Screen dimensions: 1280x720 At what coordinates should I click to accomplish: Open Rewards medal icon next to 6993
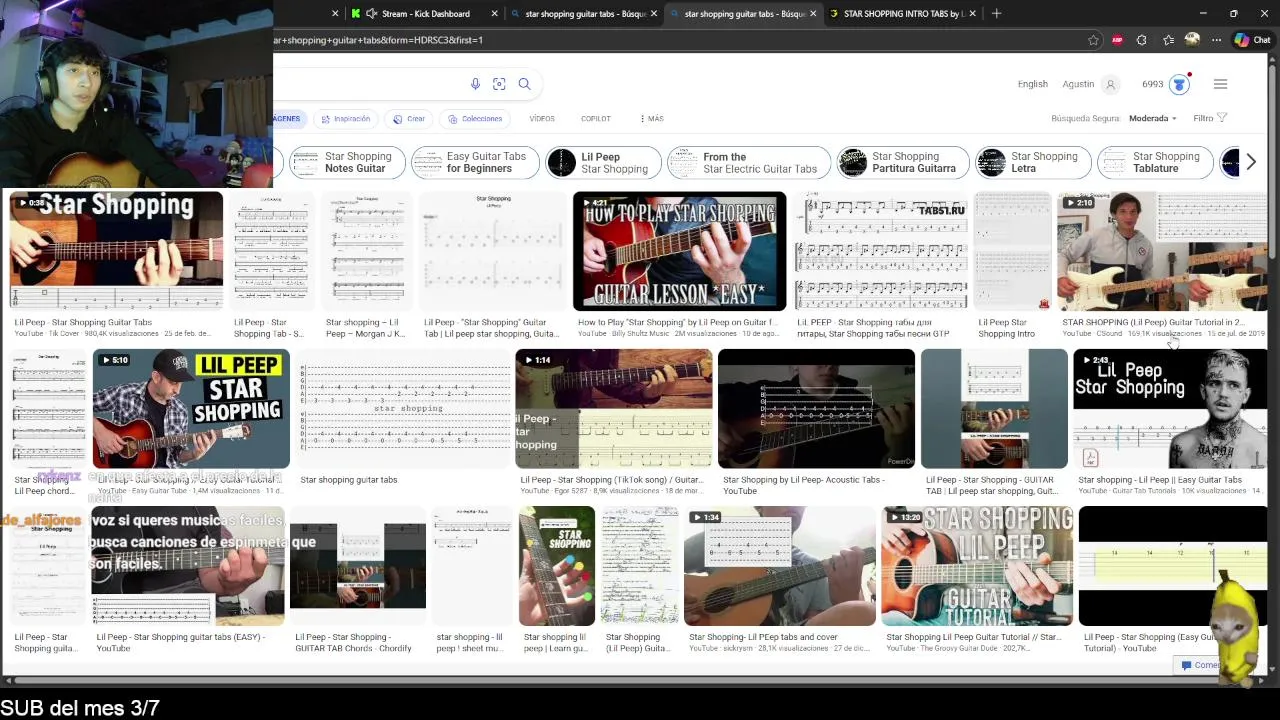[x=1179, y=84]
